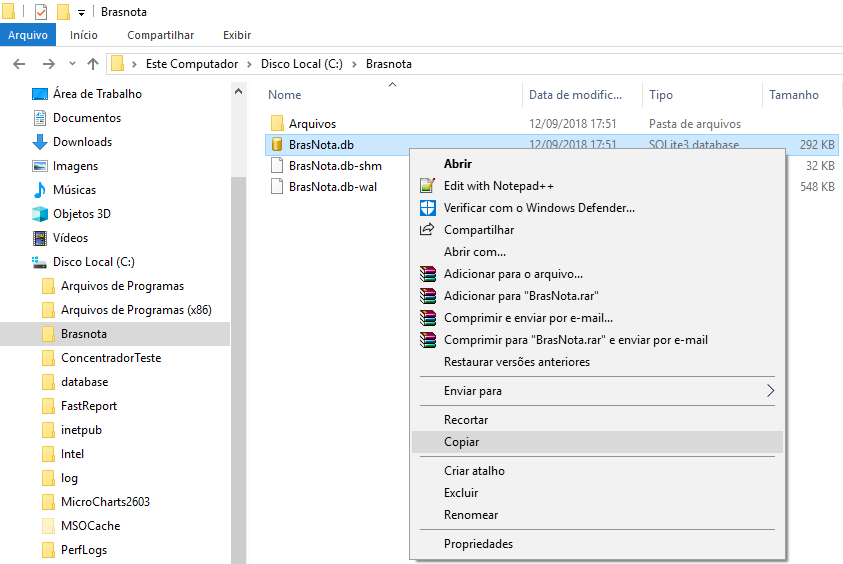
Task: Choose Excluir in the context menu
Action: [x=597, y=493]
